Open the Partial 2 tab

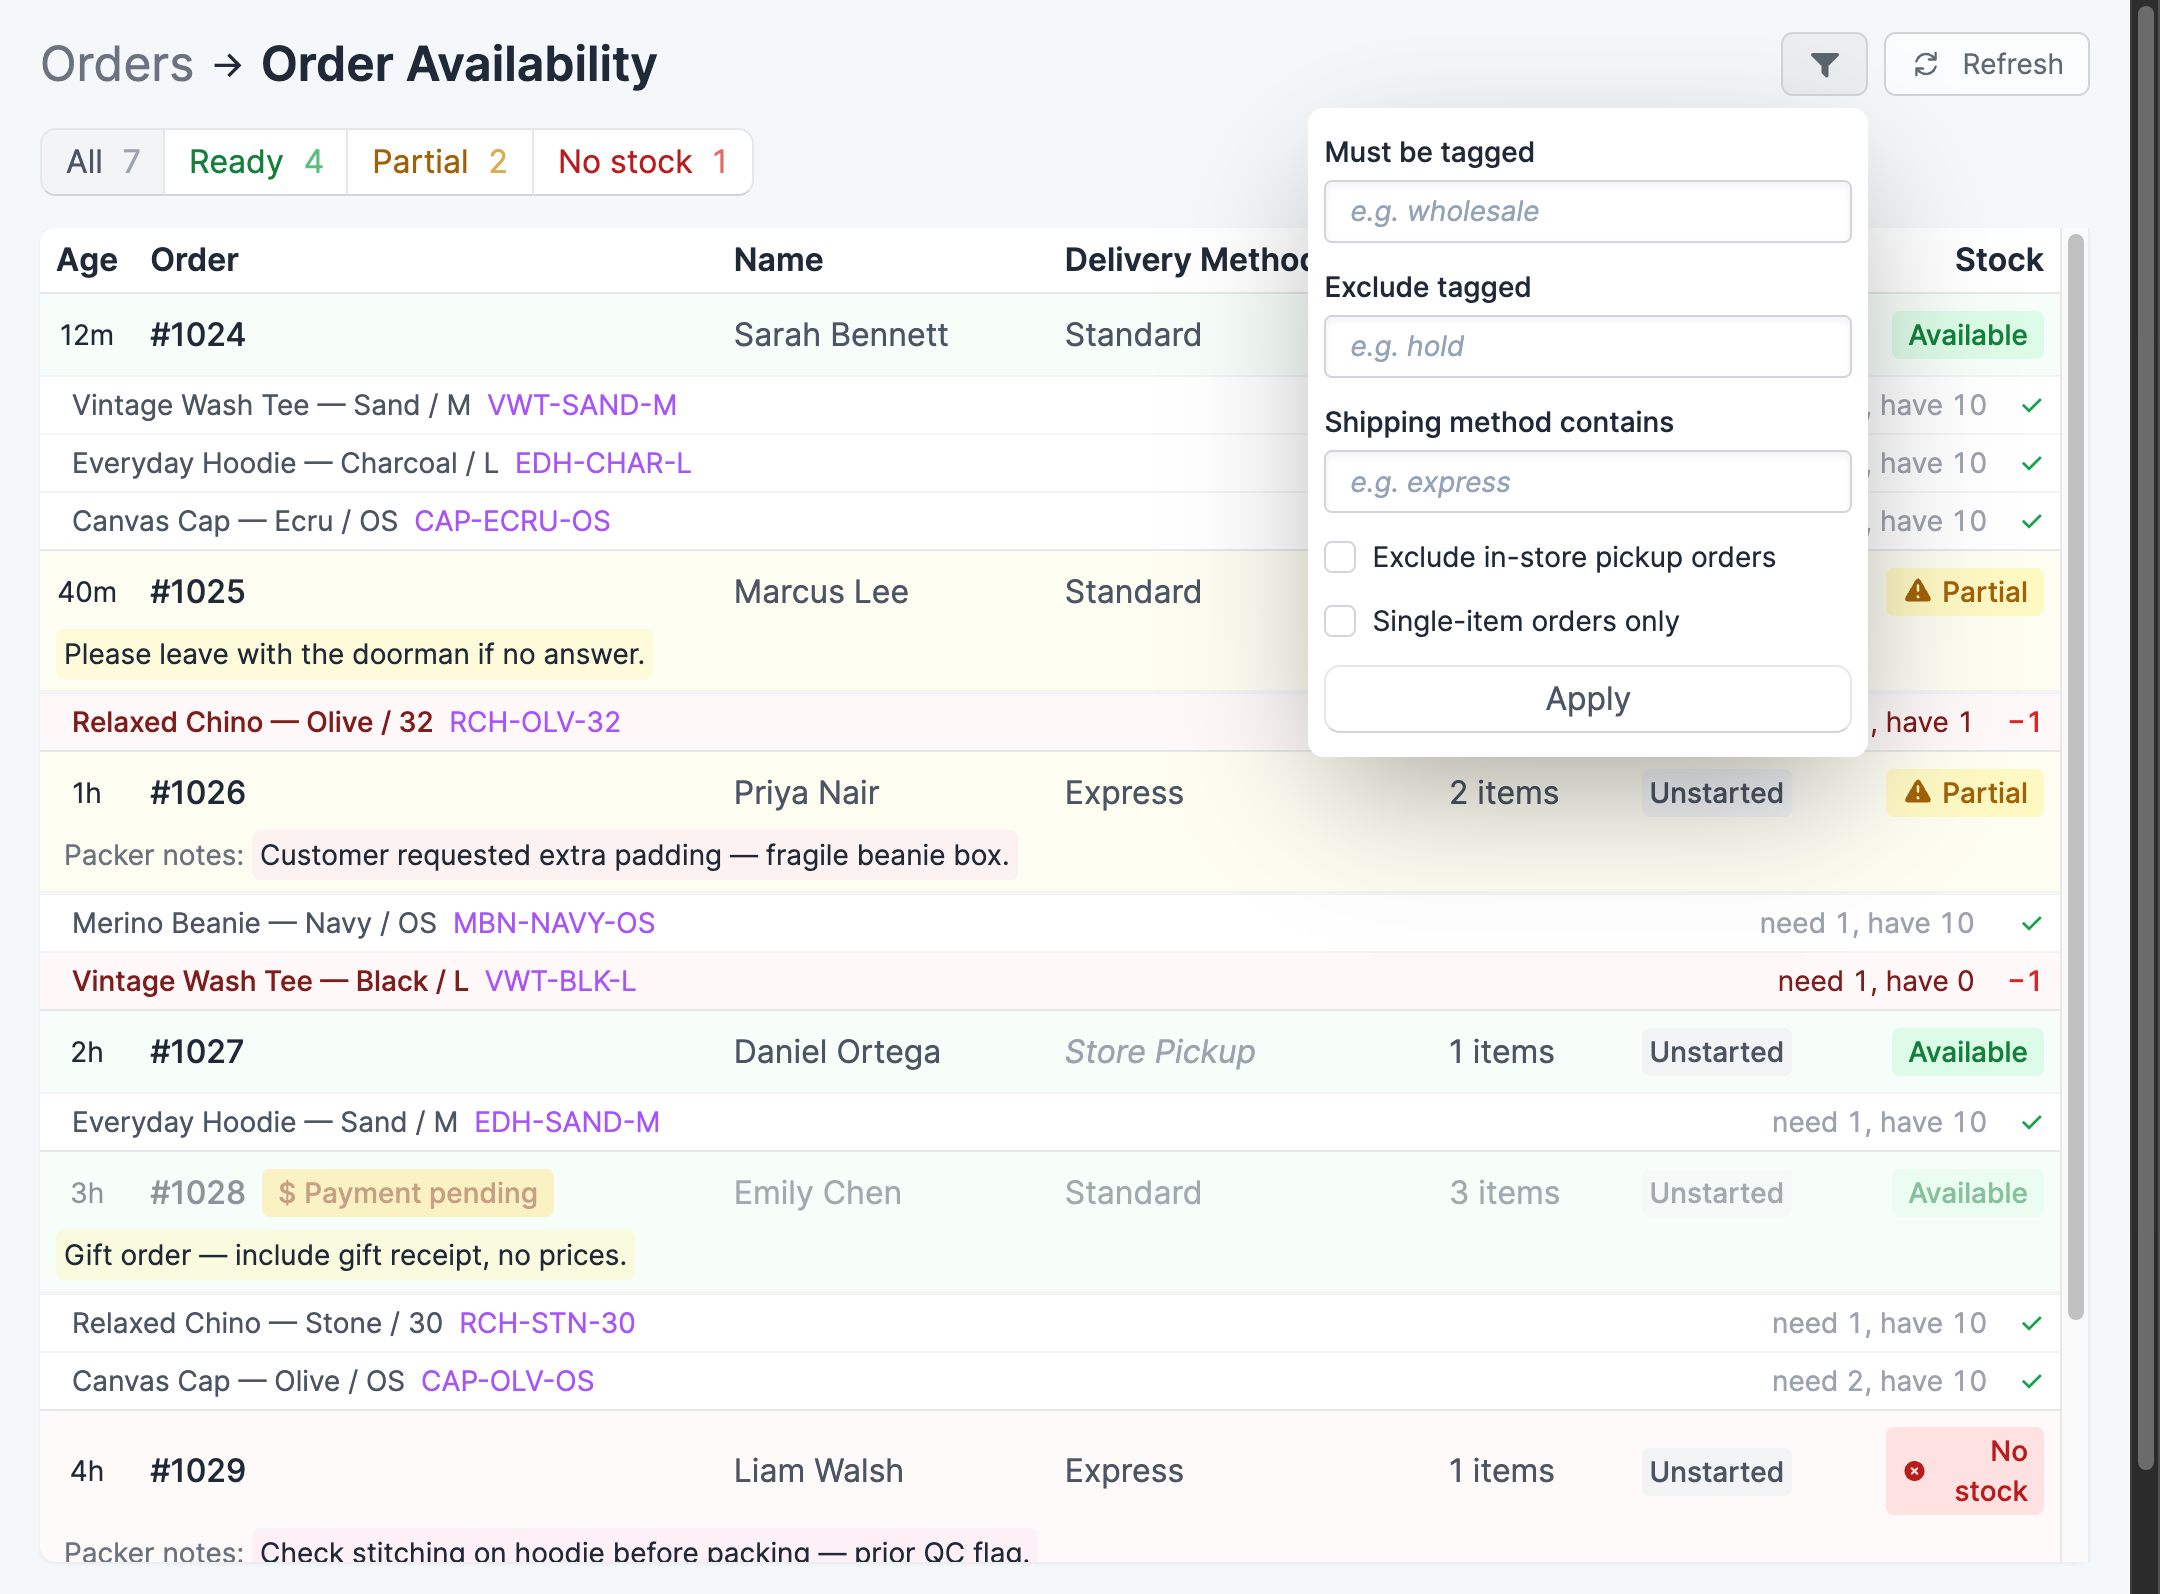coord(440,162)
